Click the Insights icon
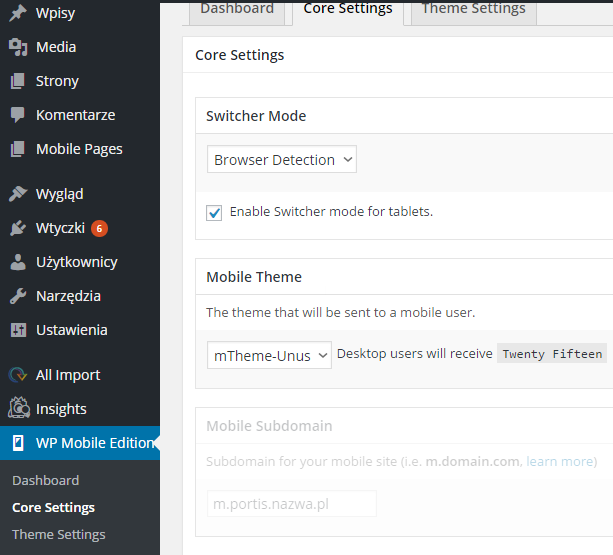Image resolution: width=613 pixels, height=555 pixels. coord(18,408)
